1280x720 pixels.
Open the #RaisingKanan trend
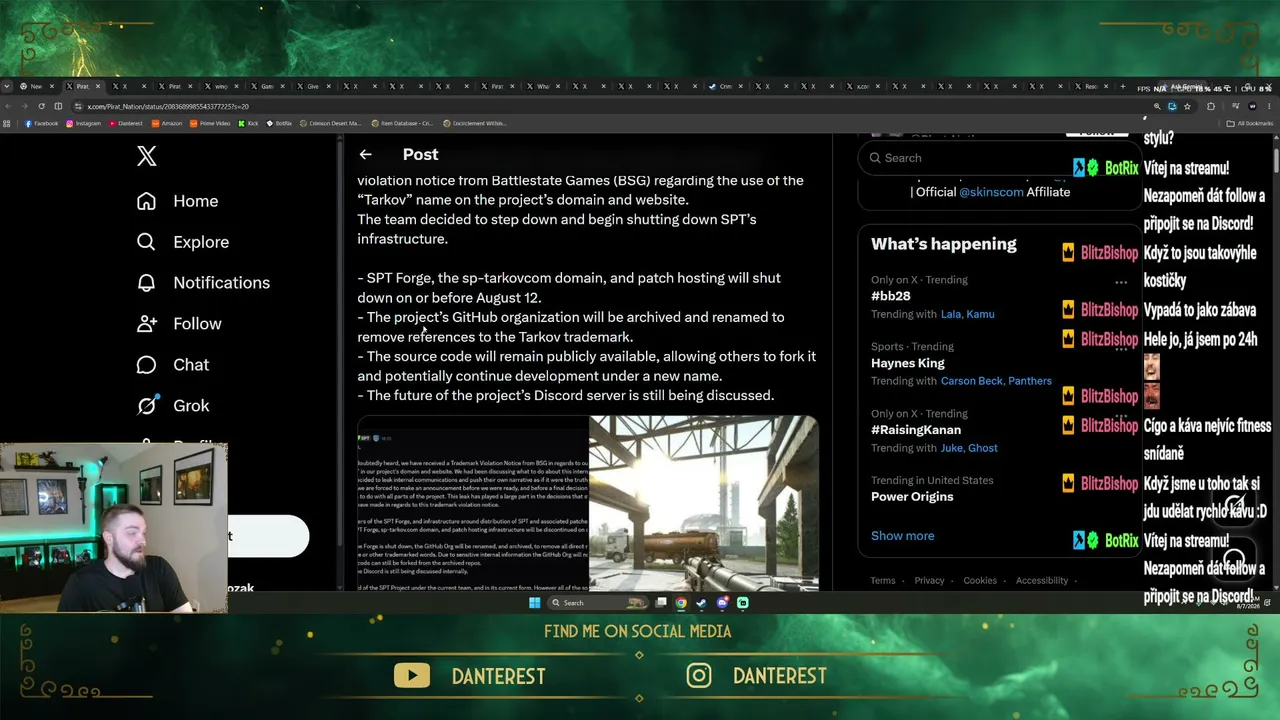pyautogui.click(x=916, y=430)
